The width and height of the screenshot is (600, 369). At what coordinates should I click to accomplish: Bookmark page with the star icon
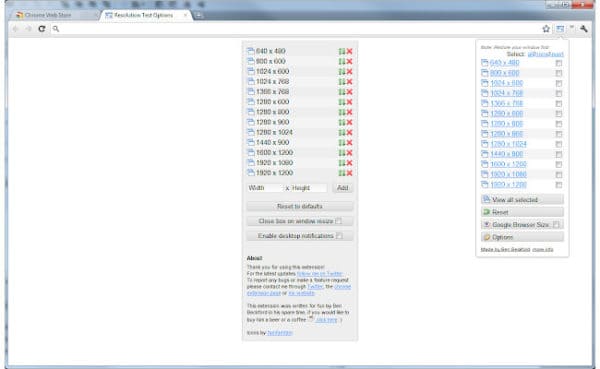tap(546, 29)
